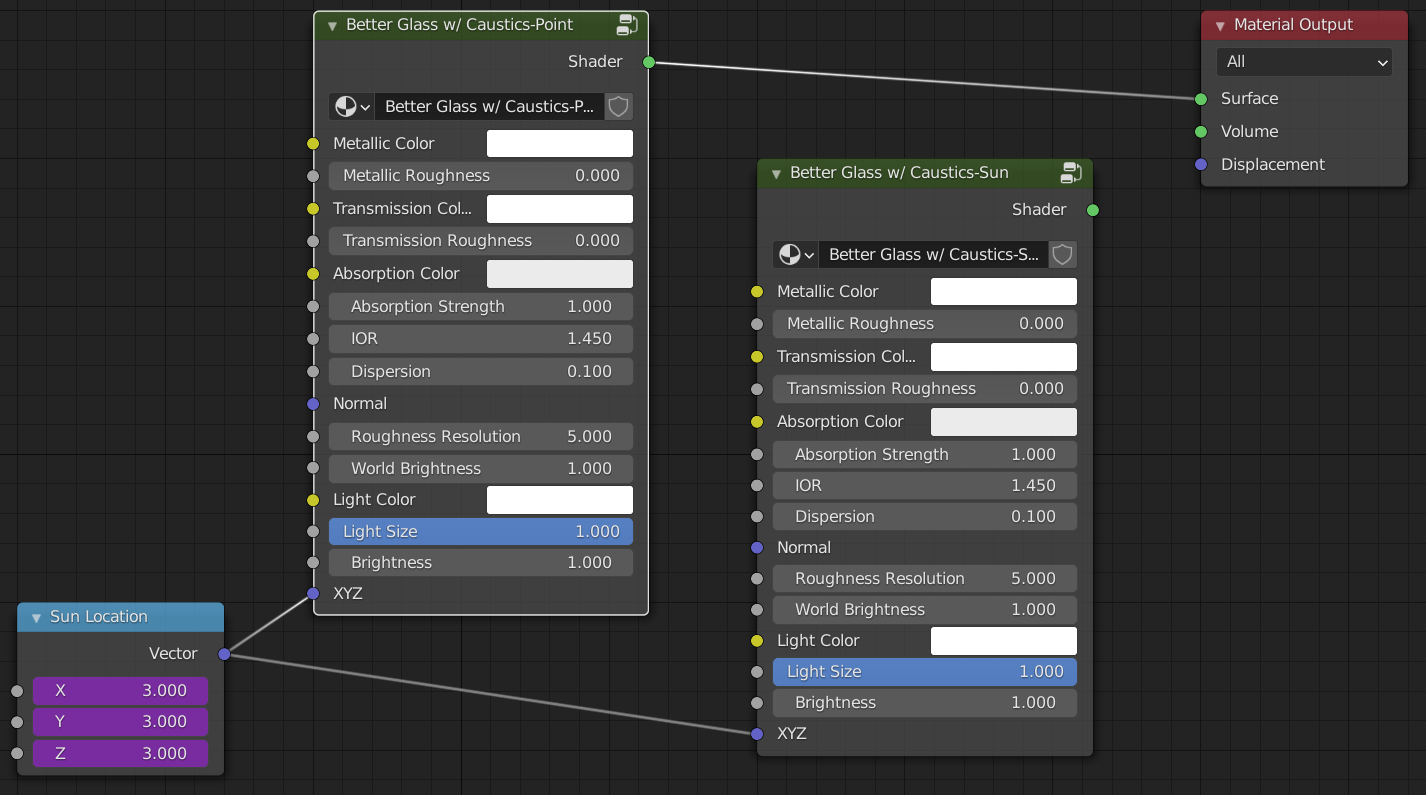Image resolution: width=1426 pixels, height=795 pixels.
Task: Click the Dispersion slider on Caustics-Sun node
Action: coord(924,516)
